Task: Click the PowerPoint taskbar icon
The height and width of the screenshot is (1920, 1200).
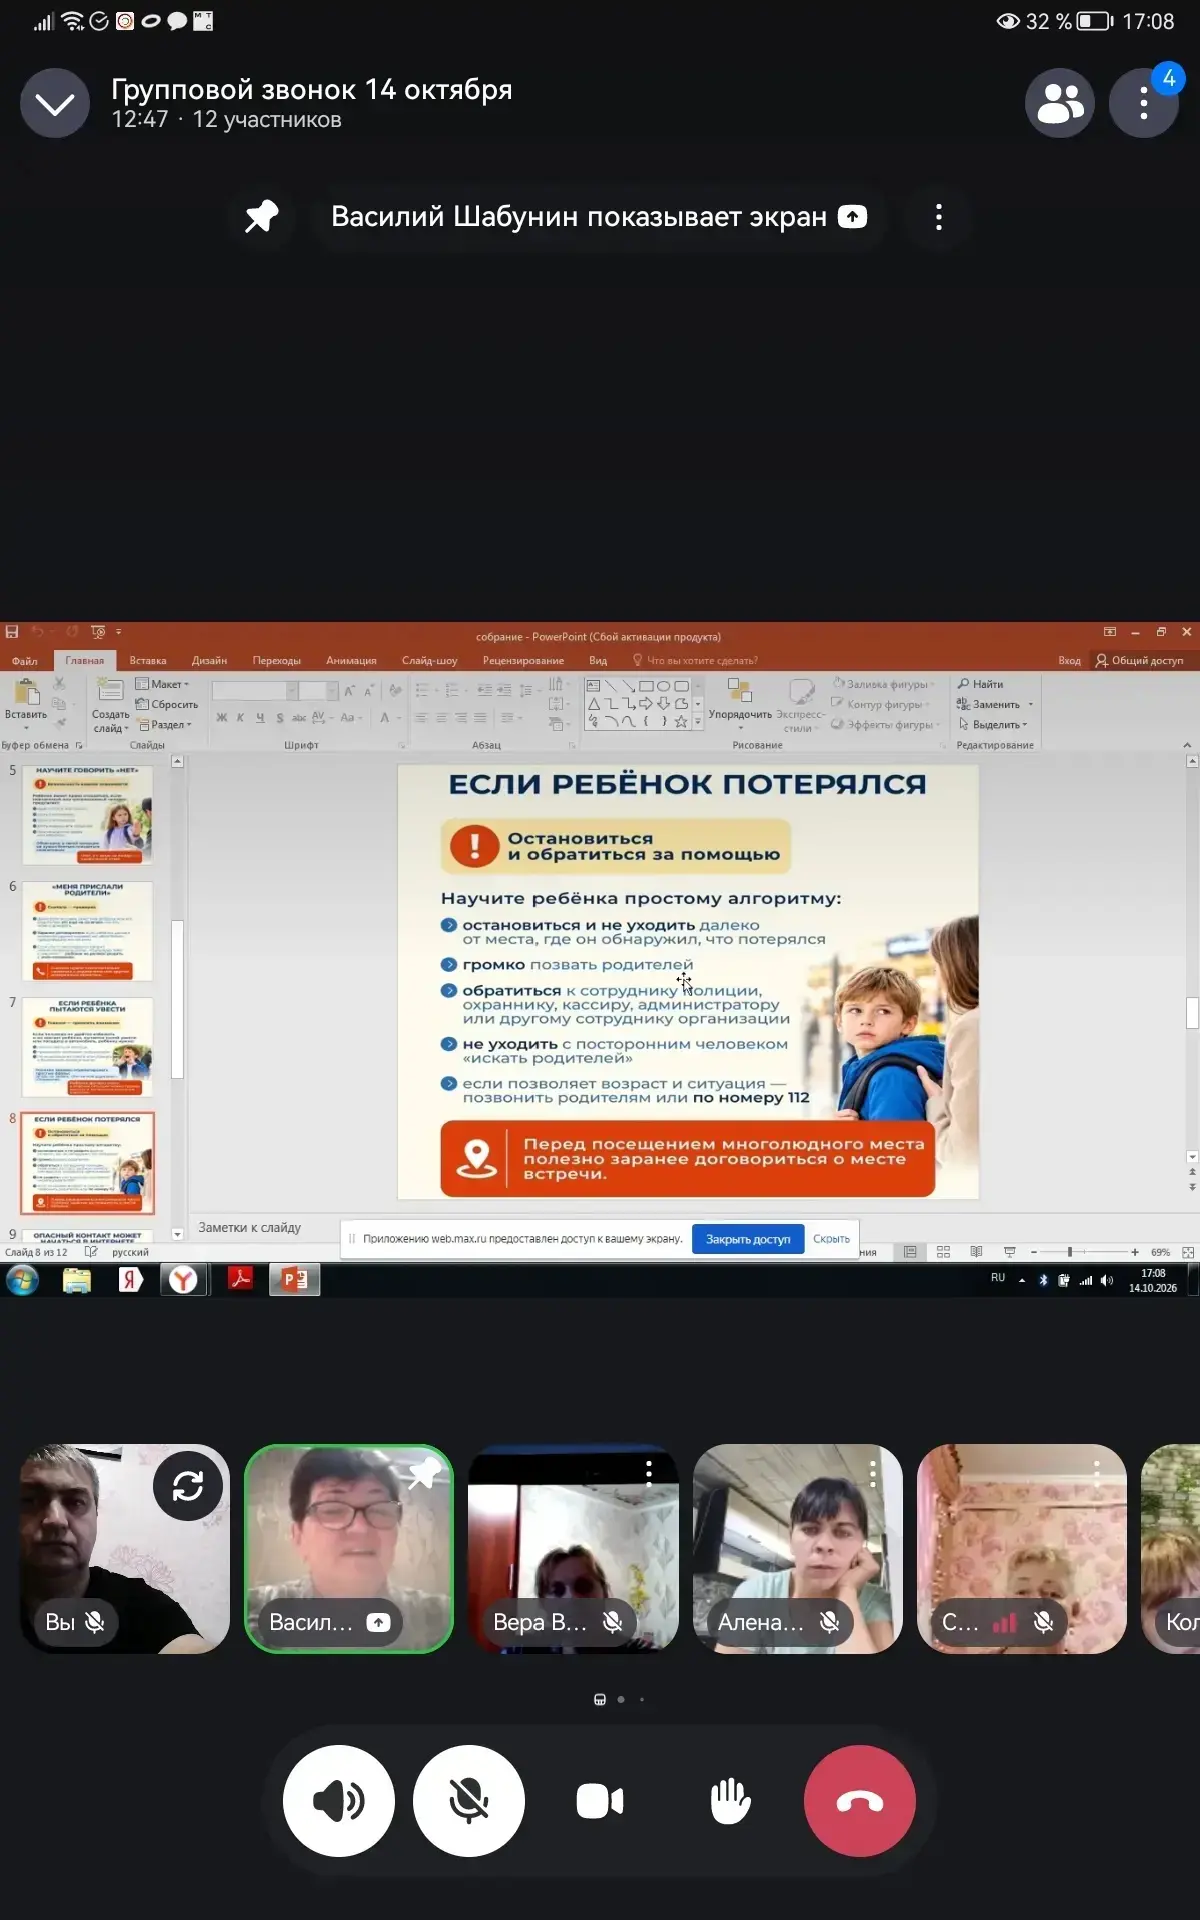Action: [294, 1280]
